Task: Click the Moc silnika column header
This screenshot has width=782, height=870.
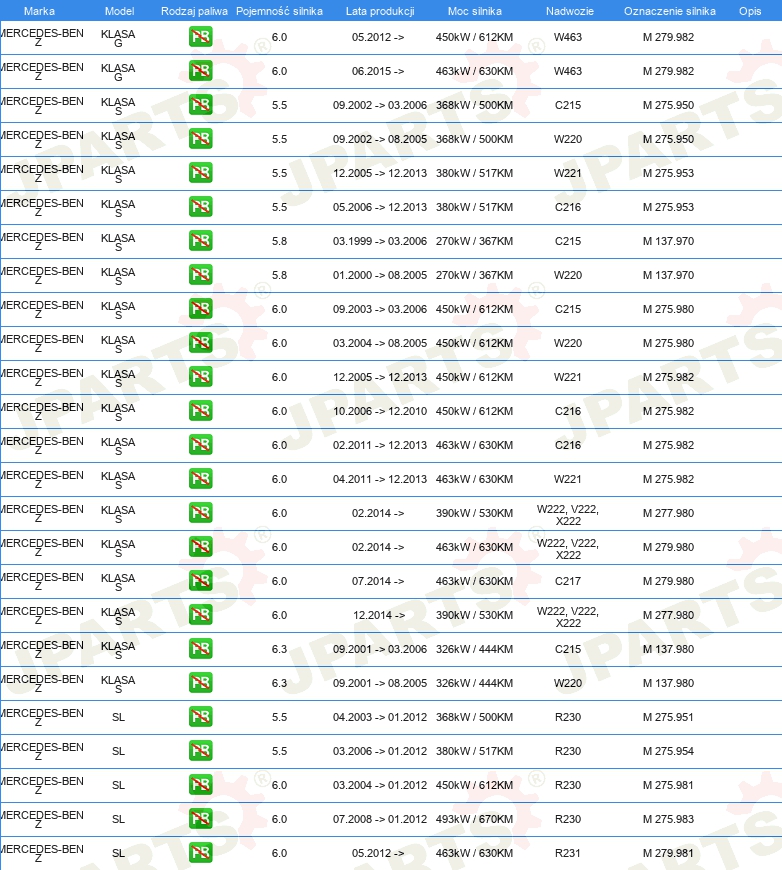Action: click(475, 11)
